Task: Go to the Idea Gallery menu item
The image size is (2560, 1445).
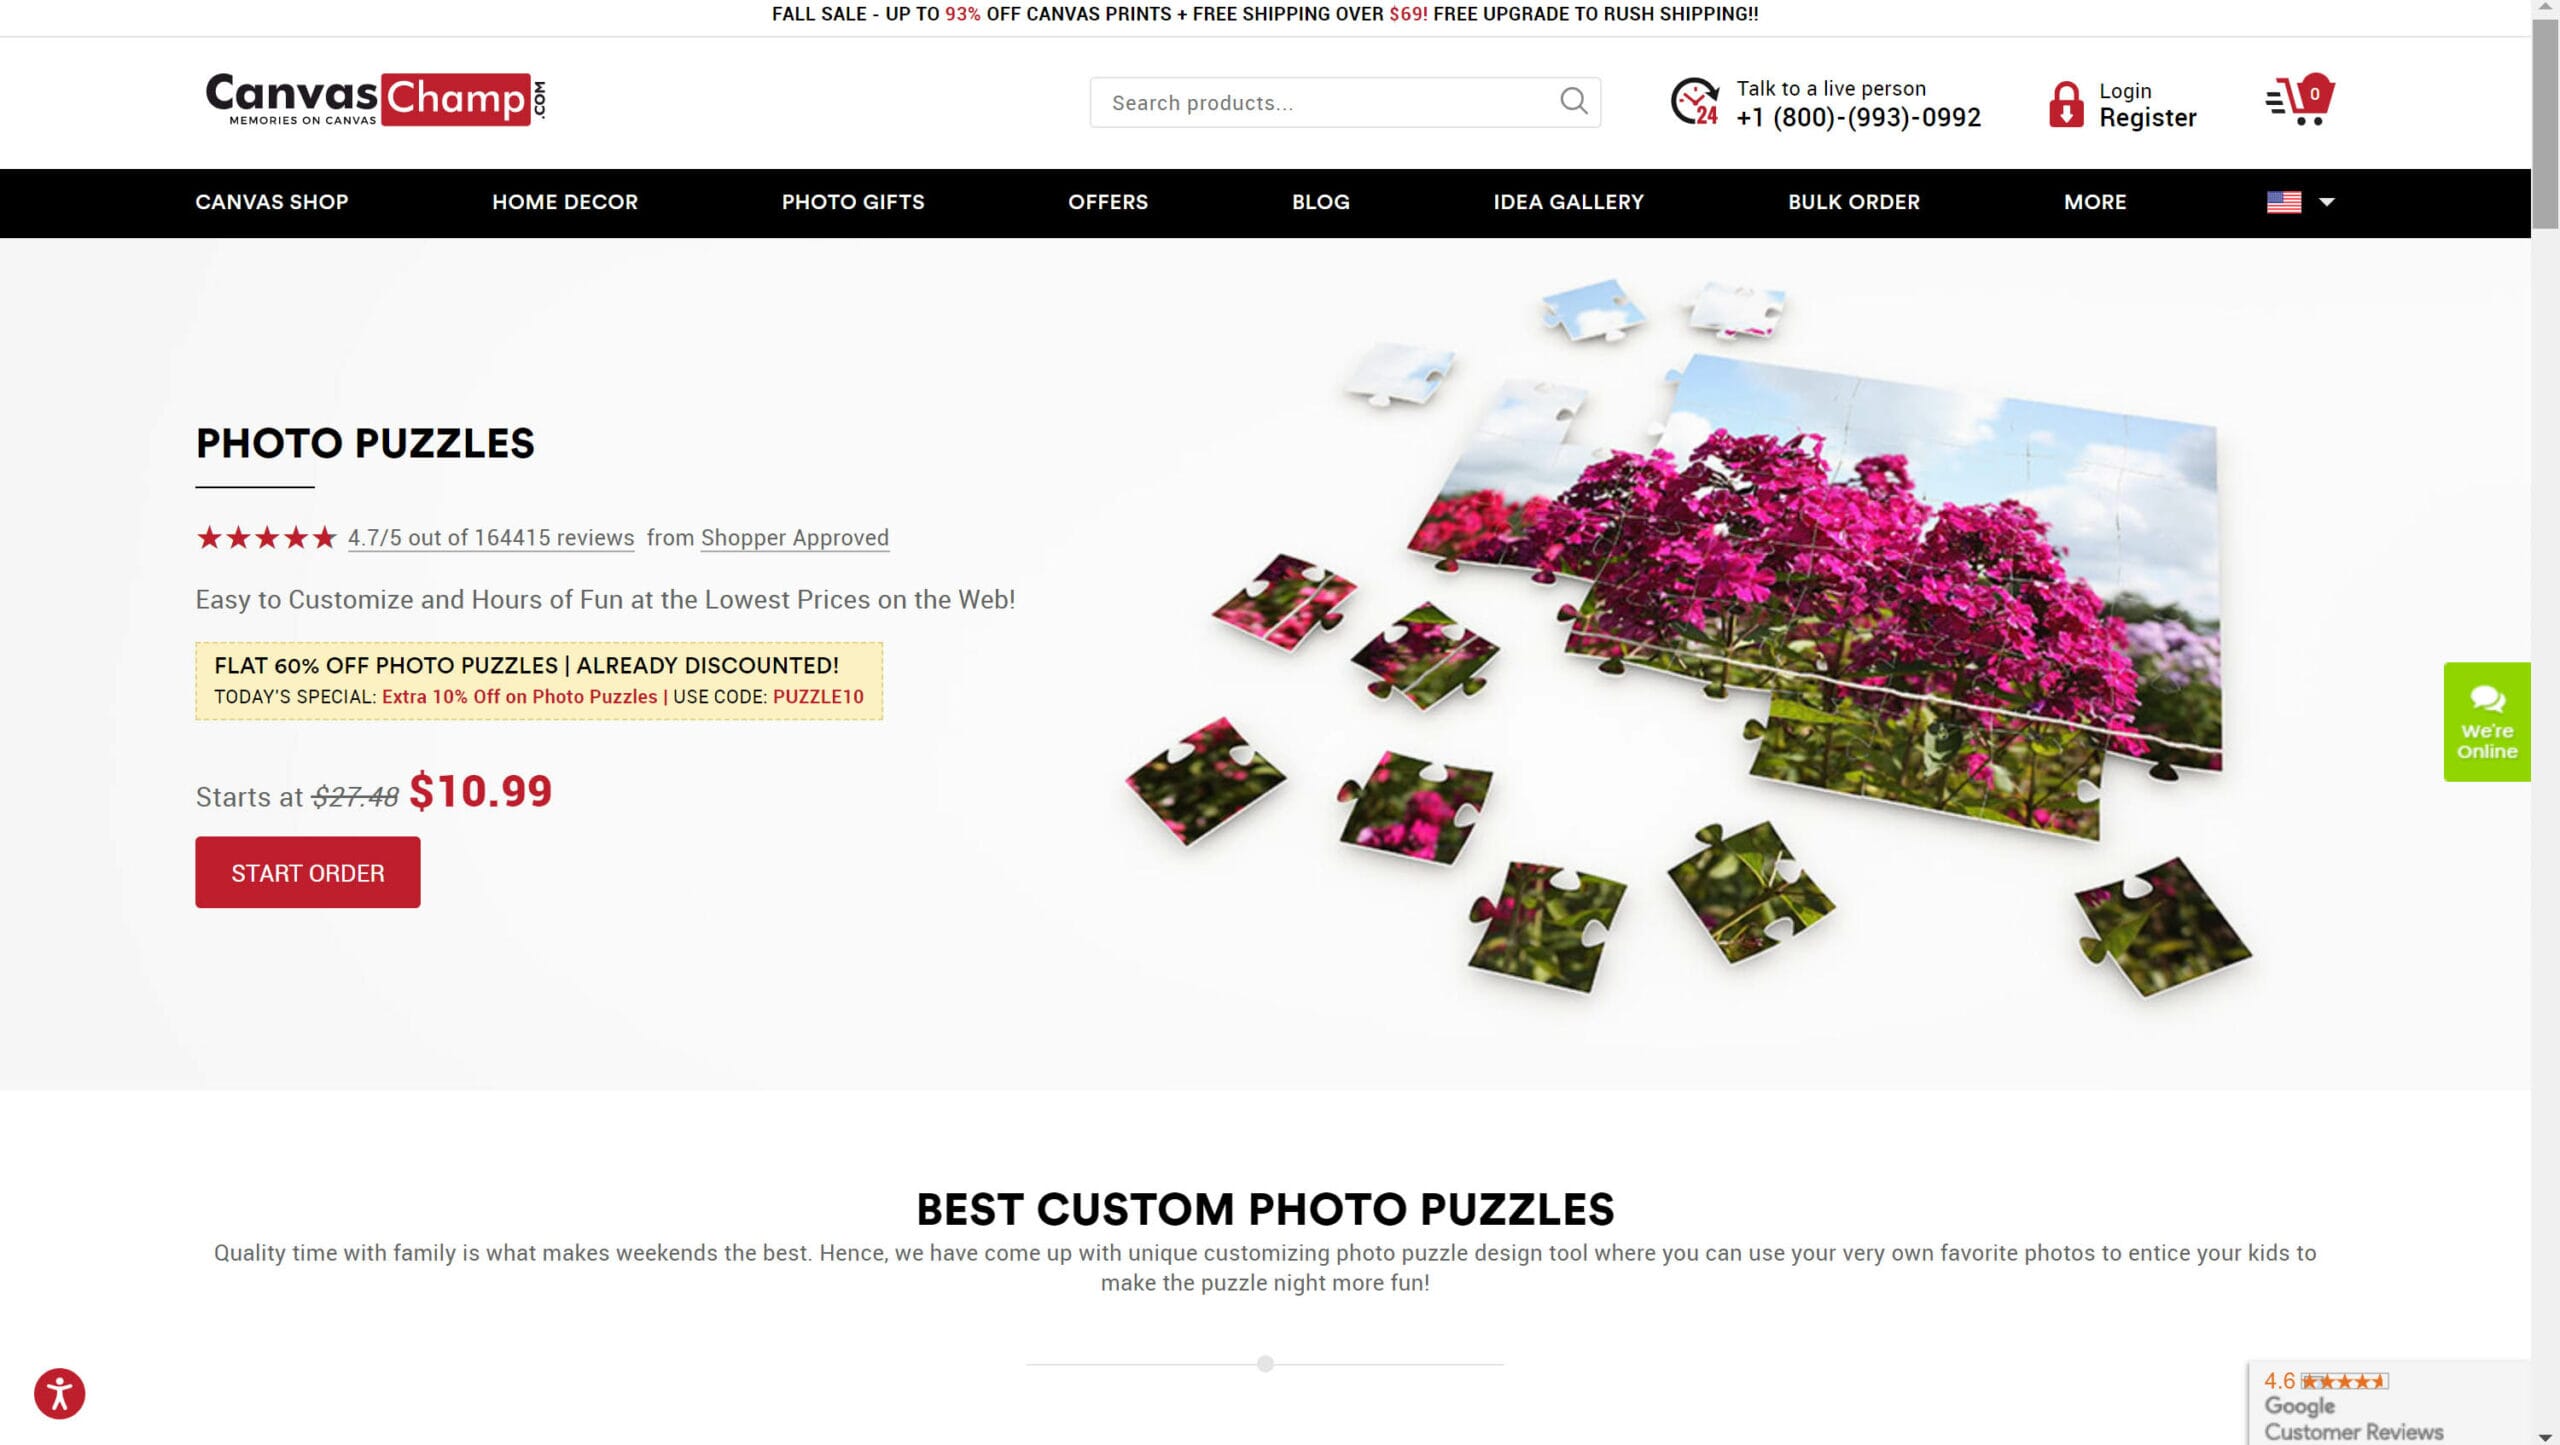Action: (x=1568, y=202)
